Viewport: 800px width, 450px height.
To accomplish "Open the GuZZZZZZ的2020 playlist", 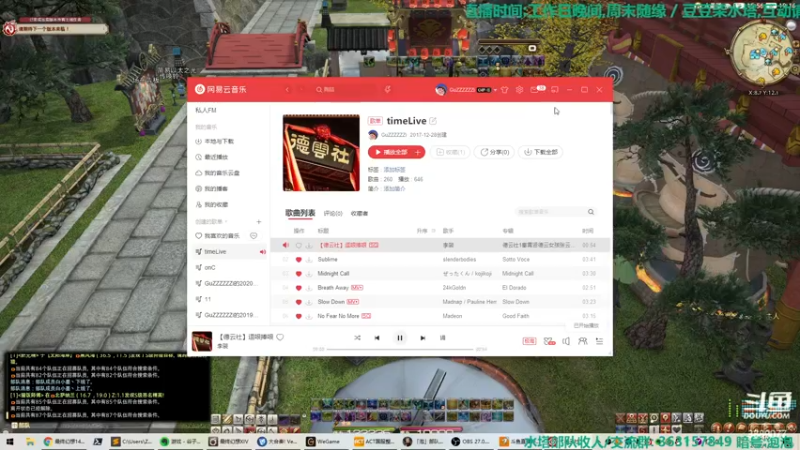I will point(231,283).
